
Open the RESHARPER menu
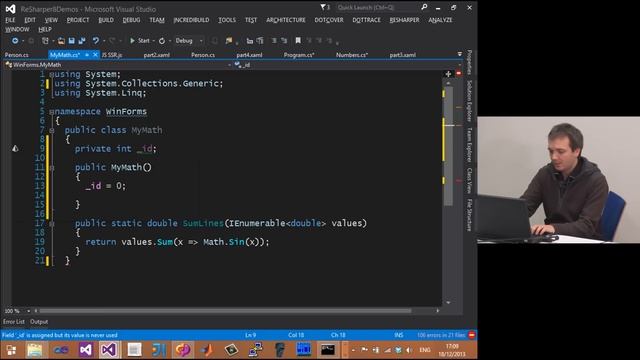tap(404, 20)
